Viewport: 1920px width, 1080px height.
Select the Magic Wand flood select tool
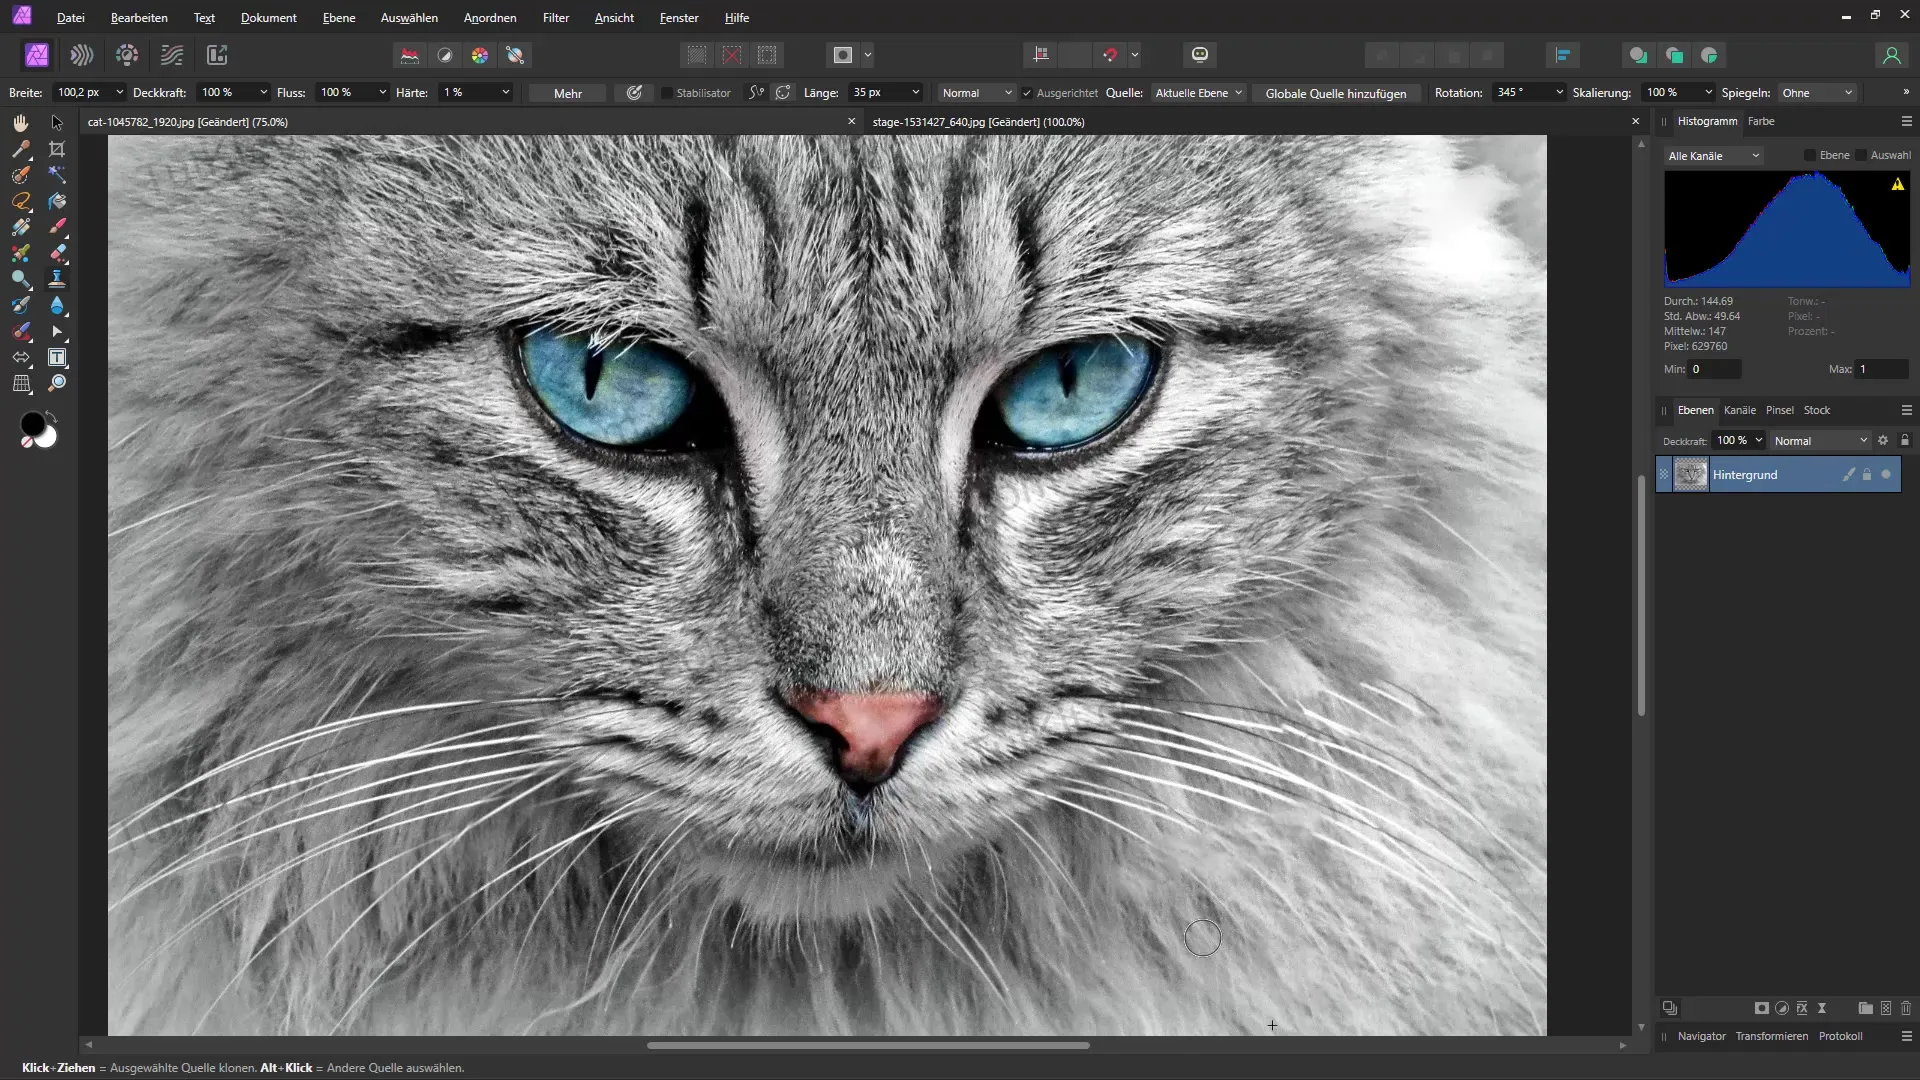point(57,175)
